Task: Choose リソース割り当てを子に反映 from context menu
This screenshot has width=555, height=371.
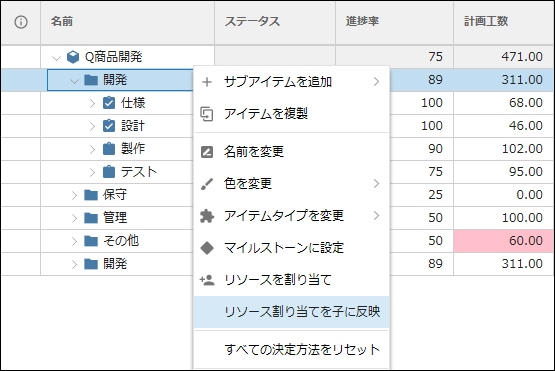Action: tap(292, 312)
